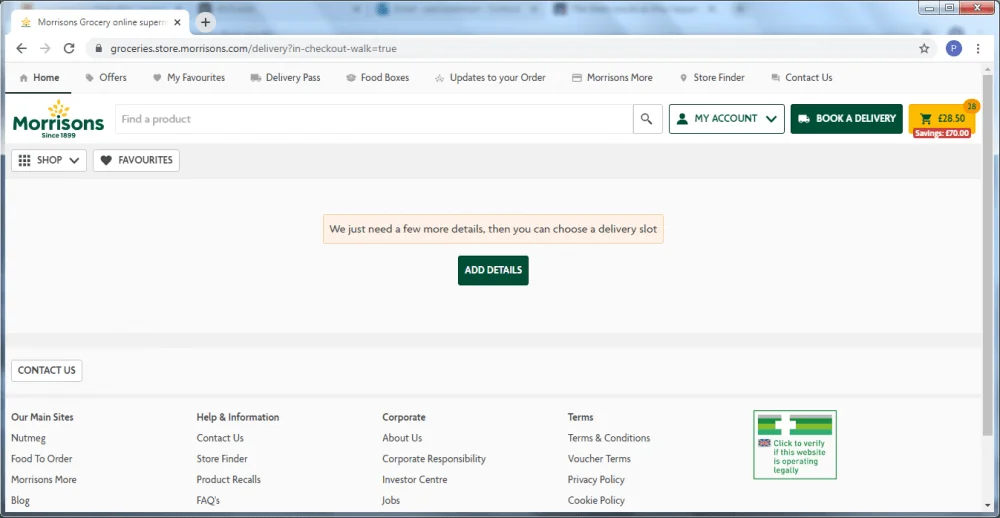Click the FAVOURITES heart button
The height and width of the screenshot is (518, 1000).
click(136, 160)
